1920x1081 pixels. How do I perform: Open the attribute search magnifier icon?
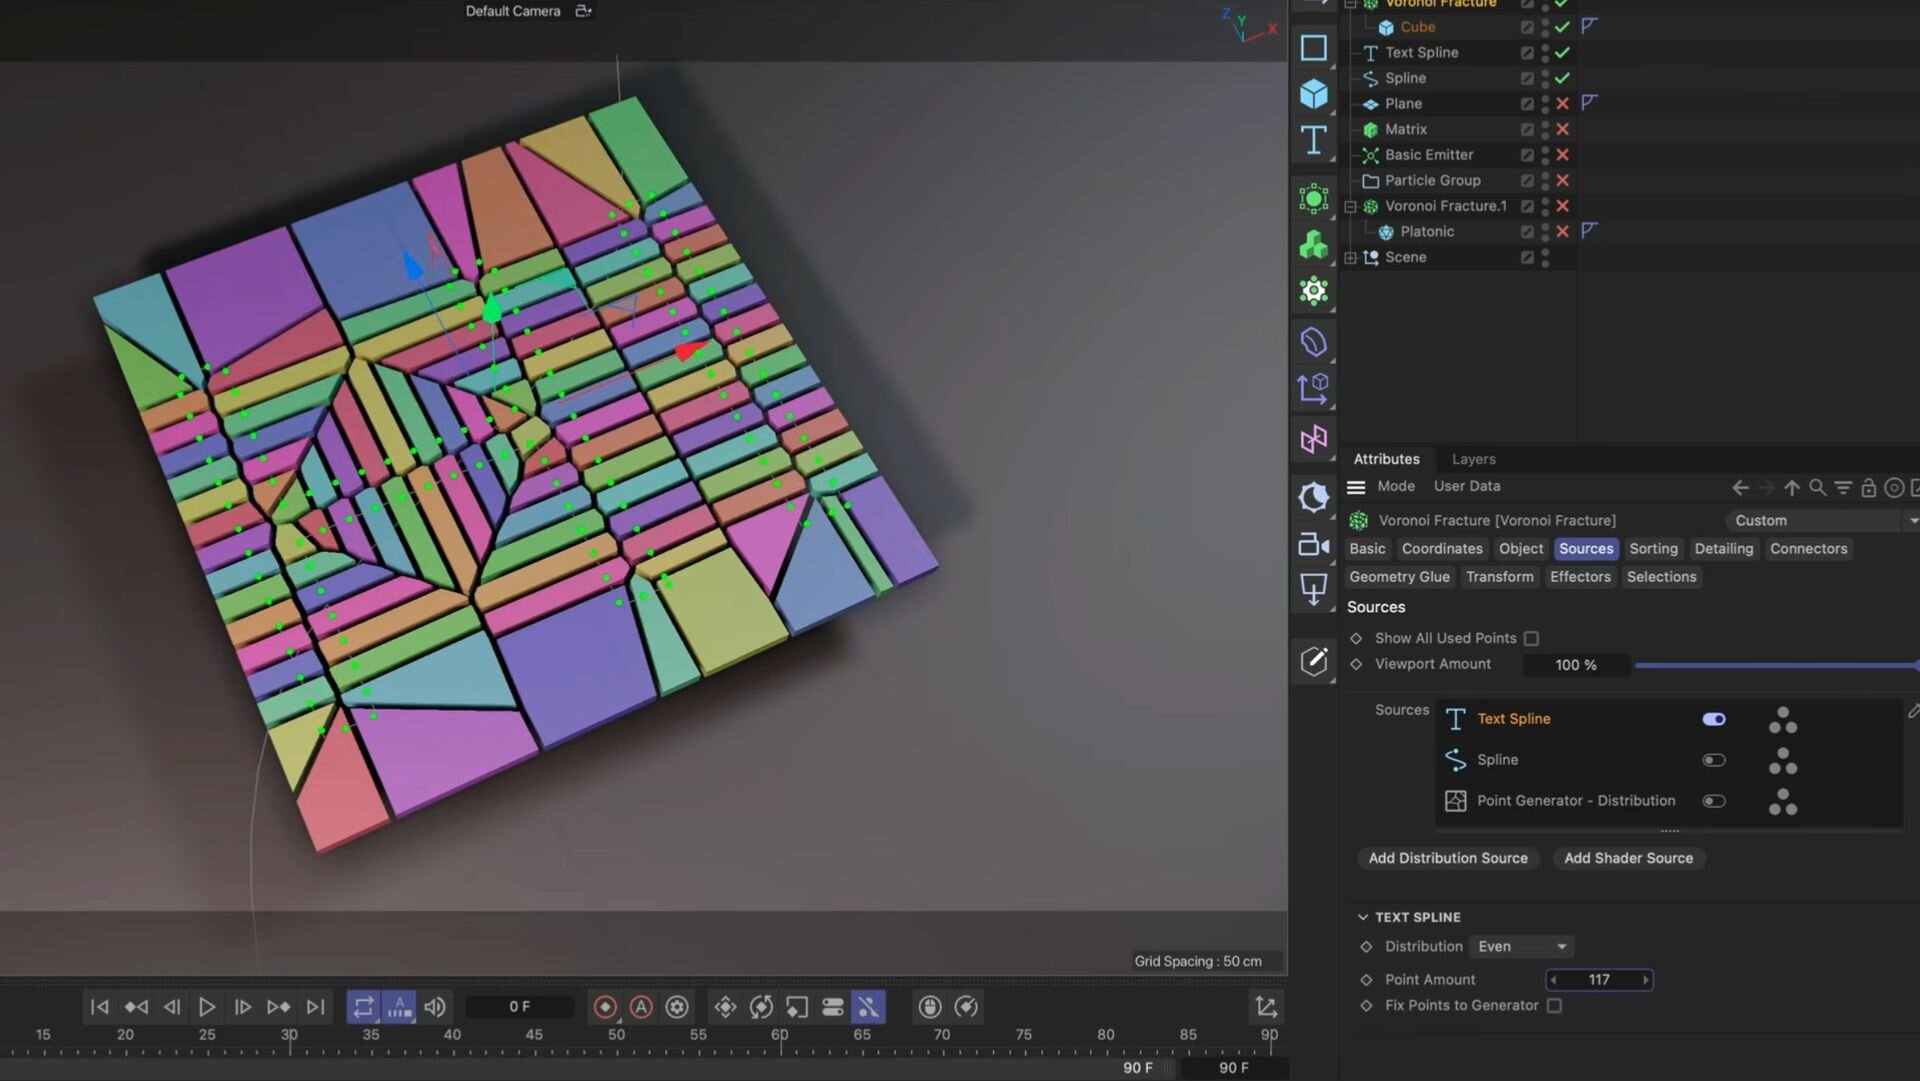(1817, 487)
